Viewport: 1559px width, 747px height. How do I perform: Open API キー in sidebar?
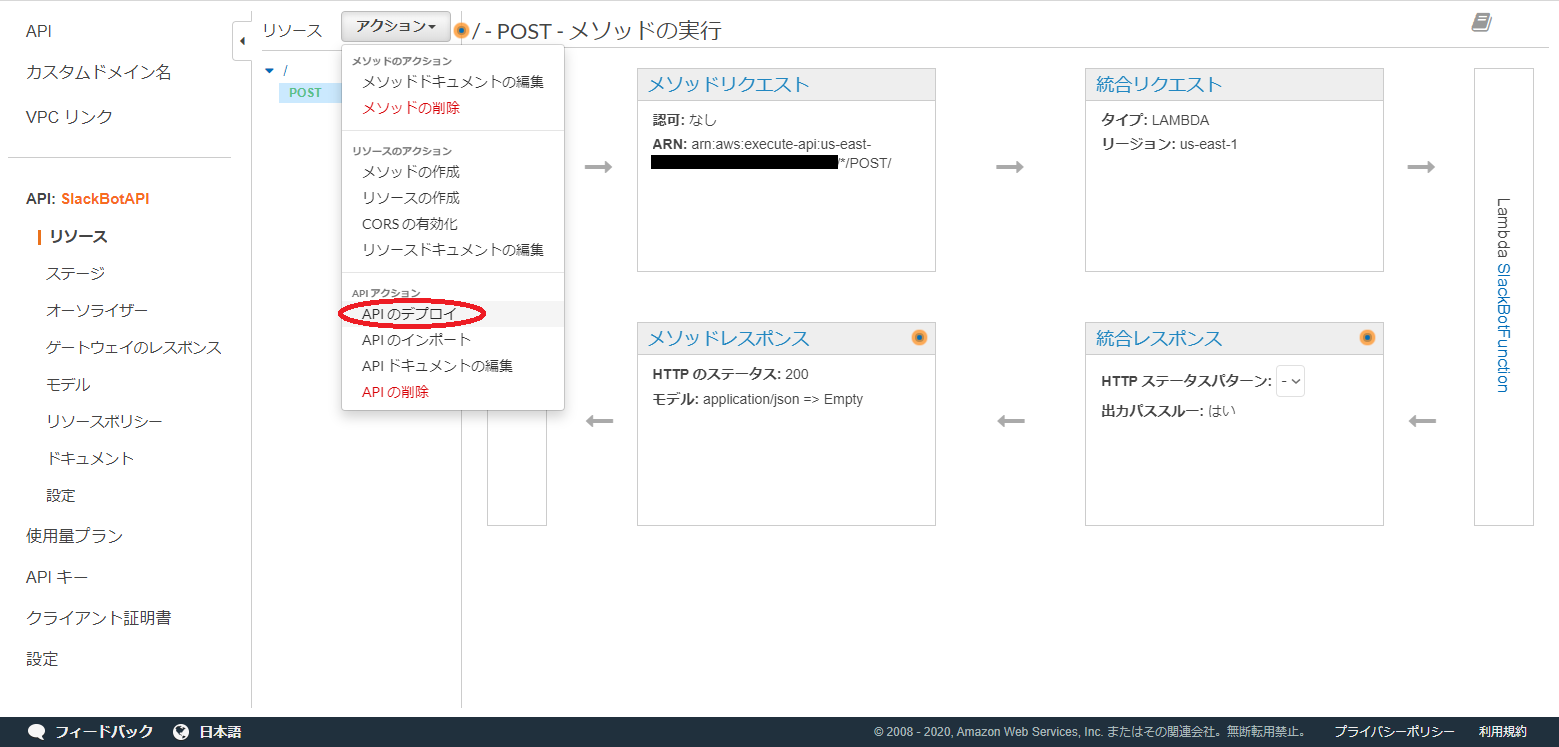pyautogui.click(x=57, y=577)
